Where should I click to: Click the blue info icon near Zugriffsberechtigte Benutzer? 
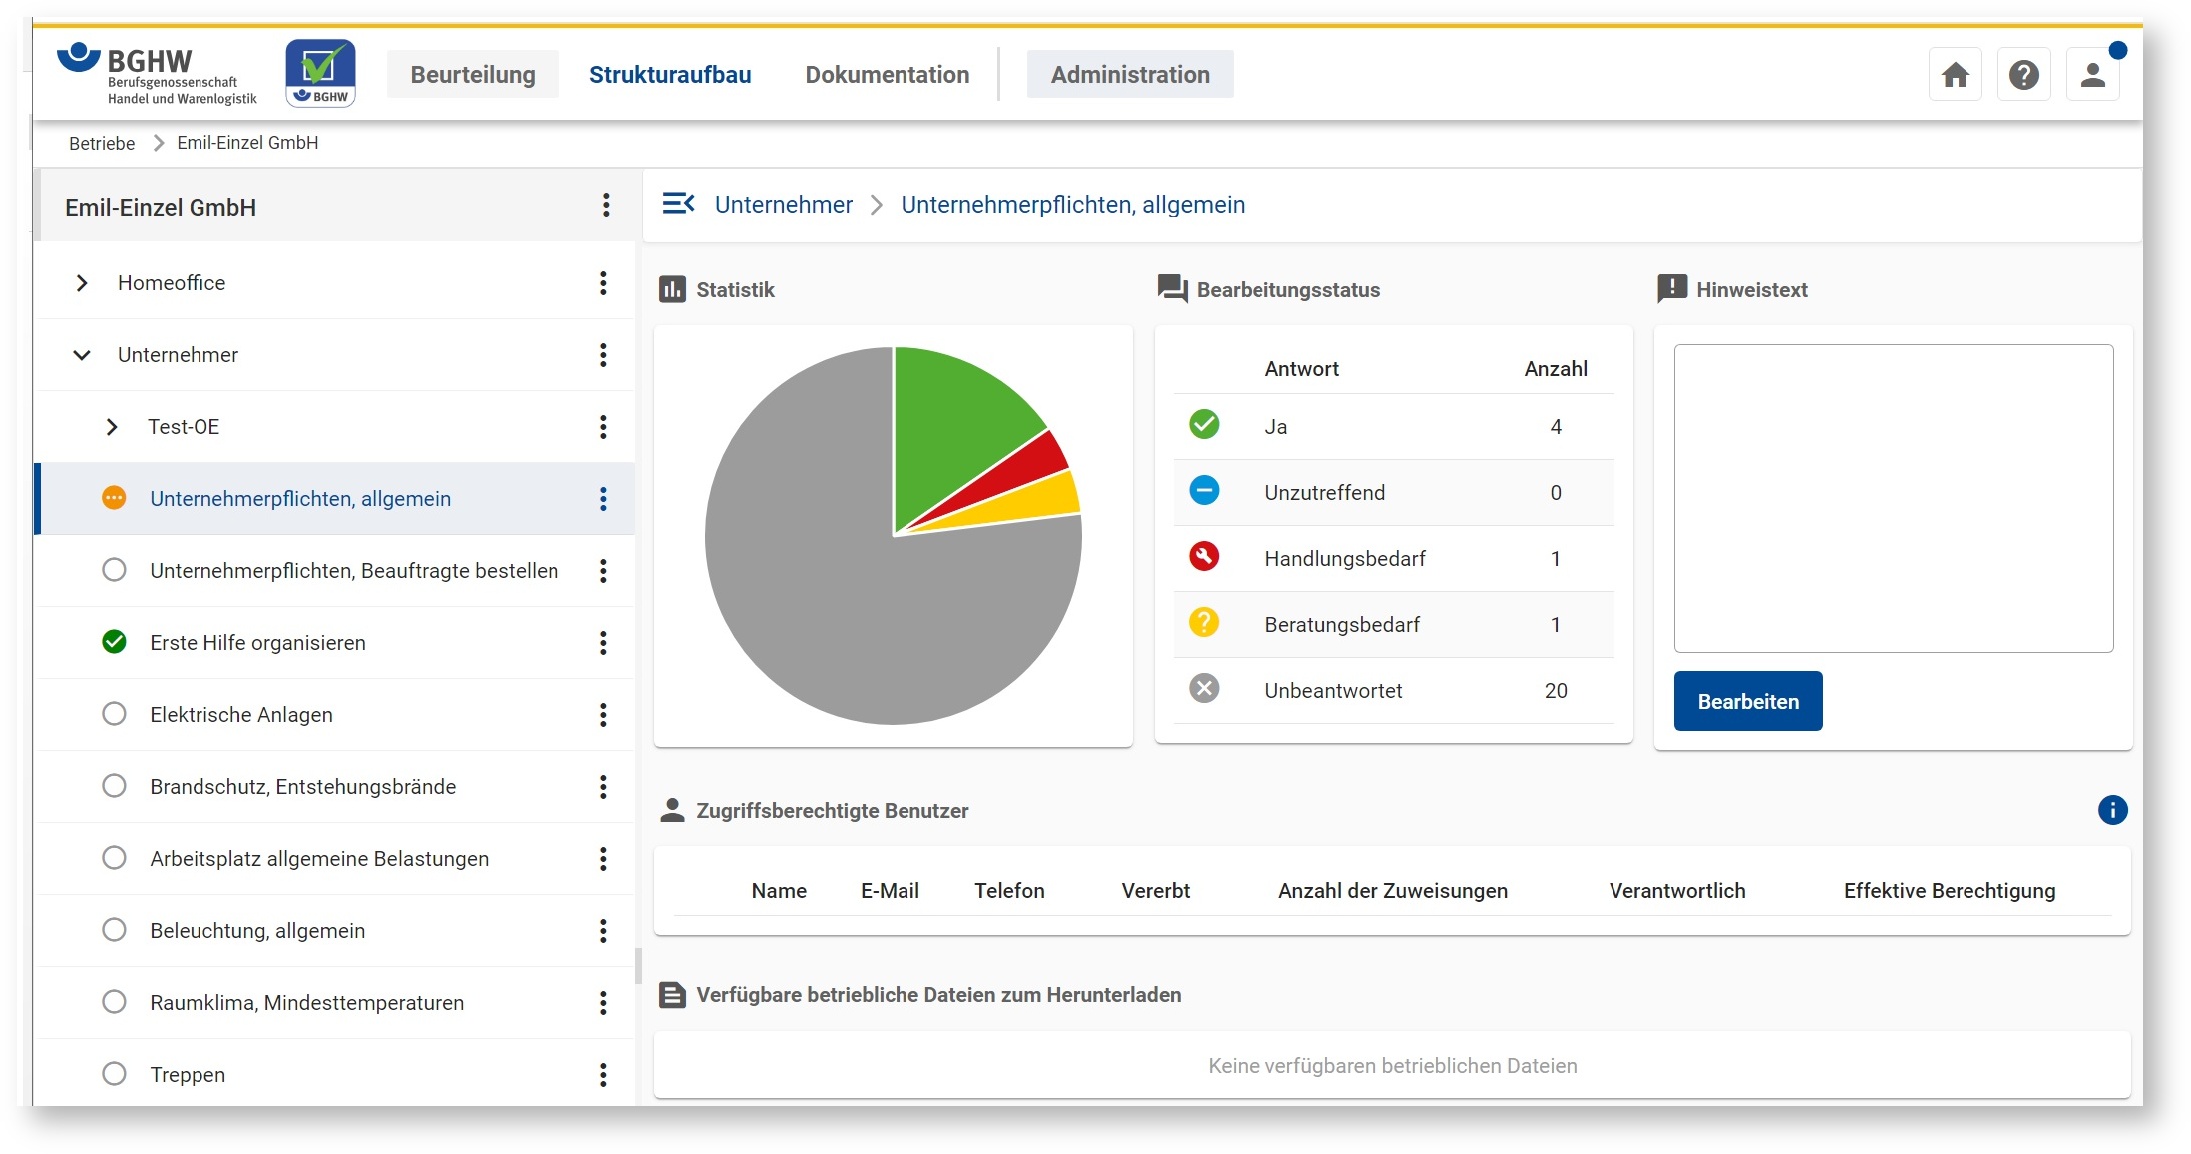click(2112, 810)
